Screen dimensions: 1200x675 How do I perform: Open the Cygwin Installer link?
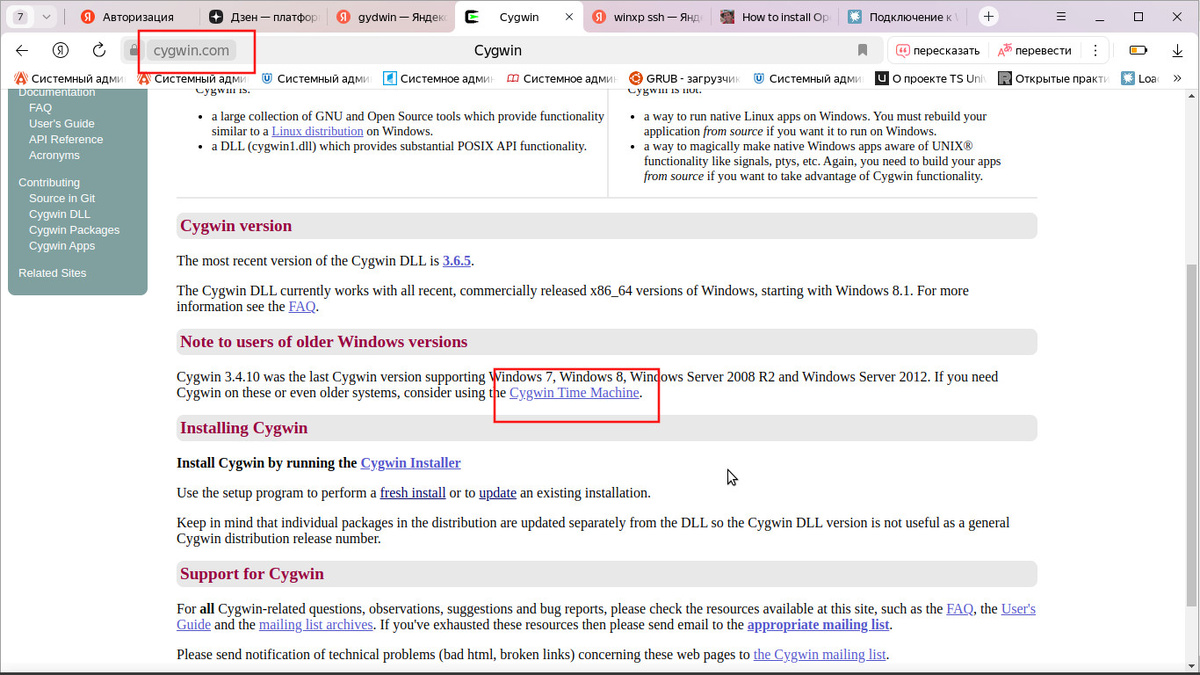pyautogui.click(x=411, y=463)
